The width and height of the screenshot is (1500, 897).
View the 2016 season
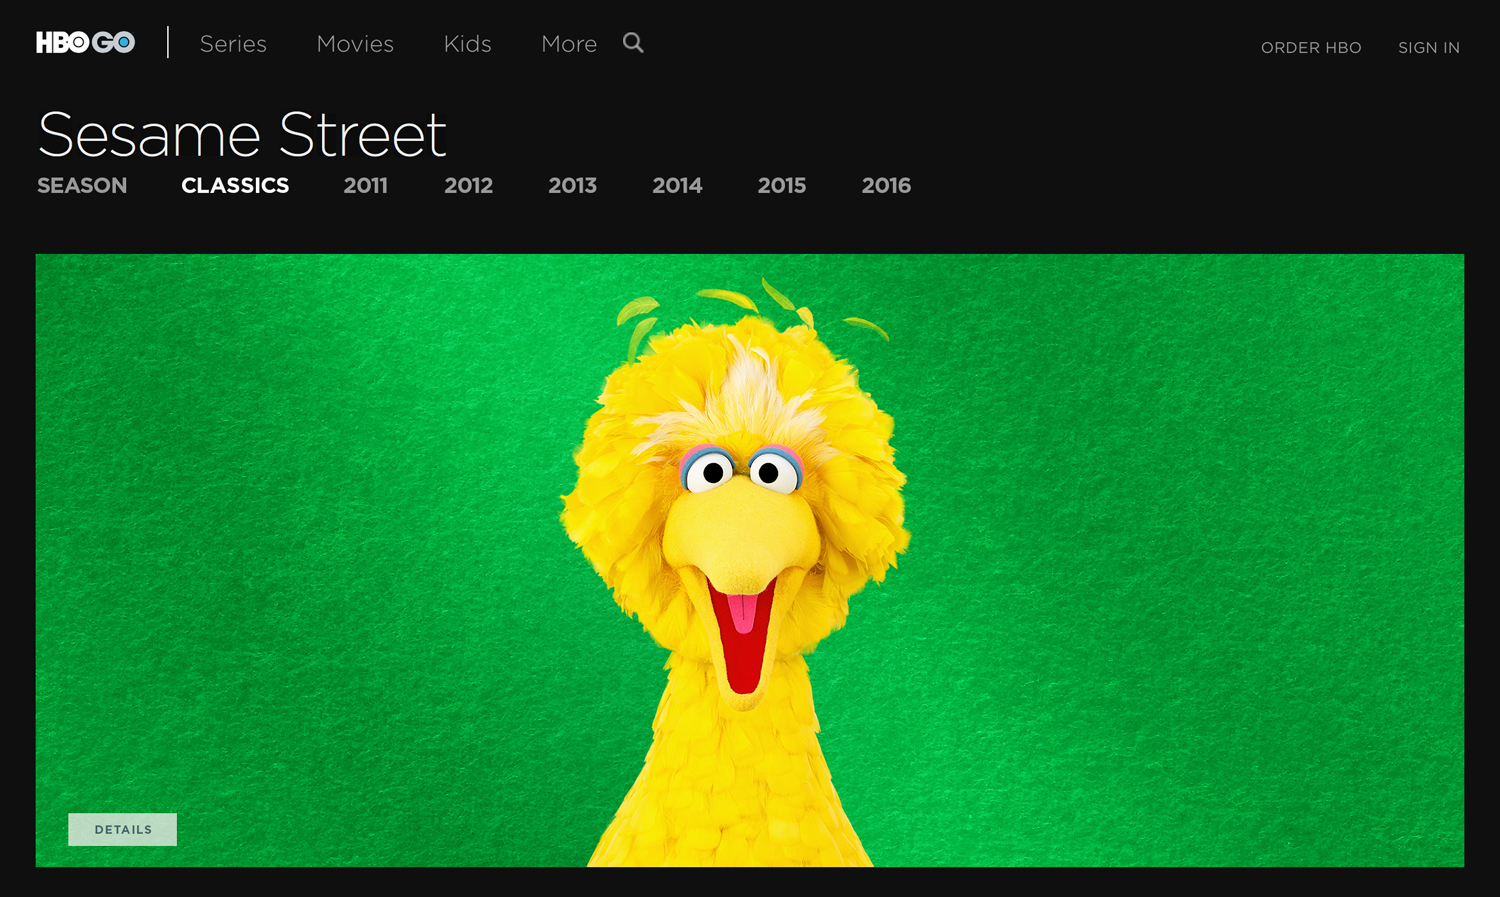coord(886,185)
